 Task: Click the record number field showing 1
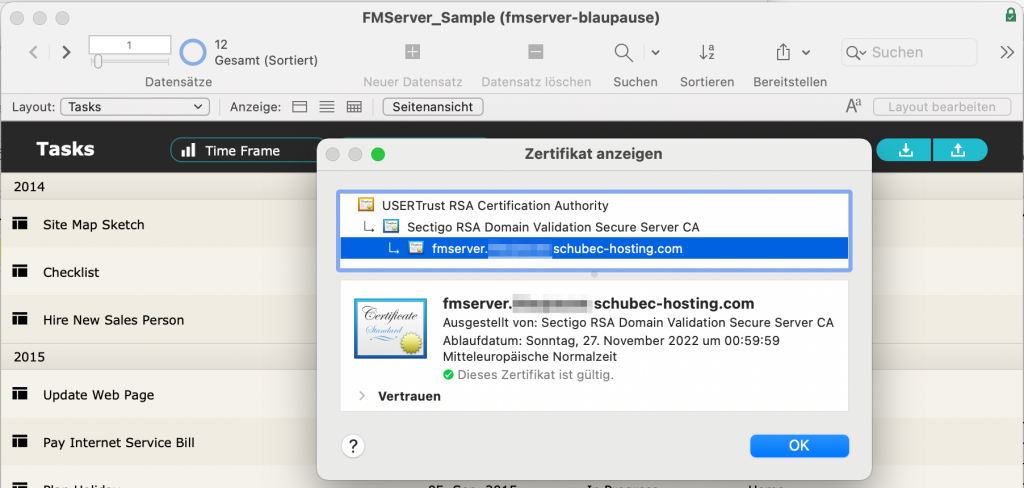point(129,45)
